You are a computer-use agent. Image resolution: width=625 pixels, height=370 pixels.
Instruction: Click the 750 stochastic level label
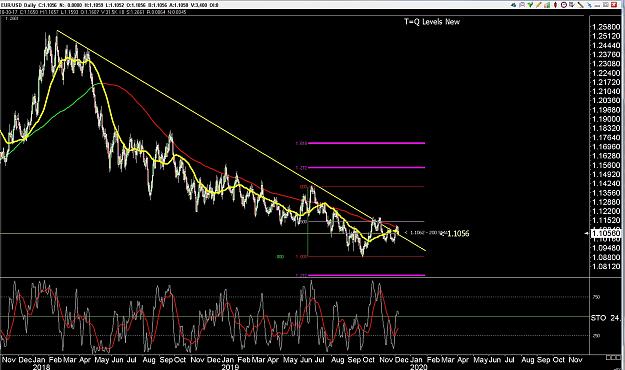pos(596,297)
